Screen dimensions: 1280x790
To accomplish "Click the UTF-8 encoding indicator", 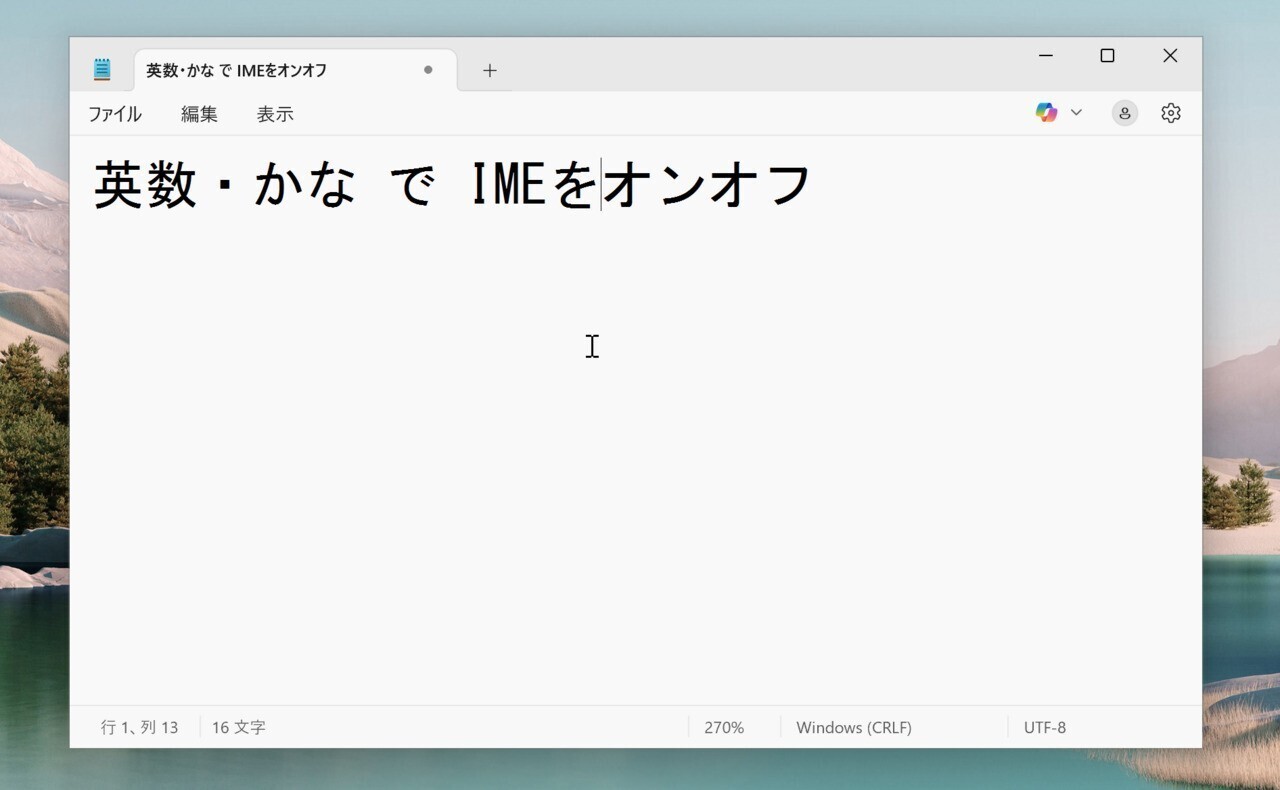I will (x=1045, y=728).
